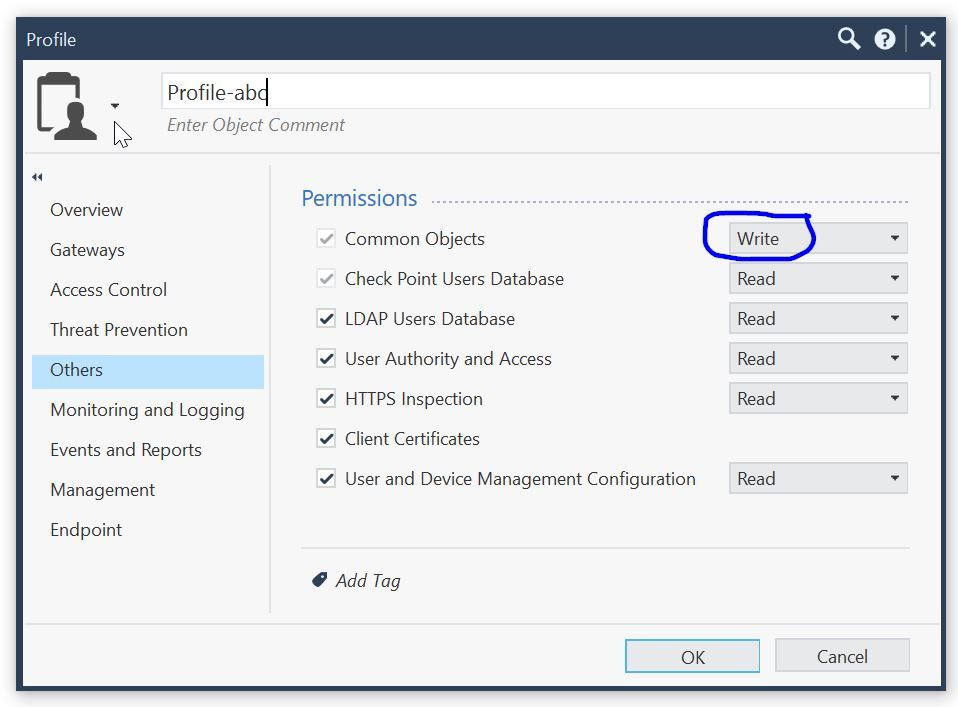
Task: Uncheck HTTPS Inspection permission
Action: point(326,398)
